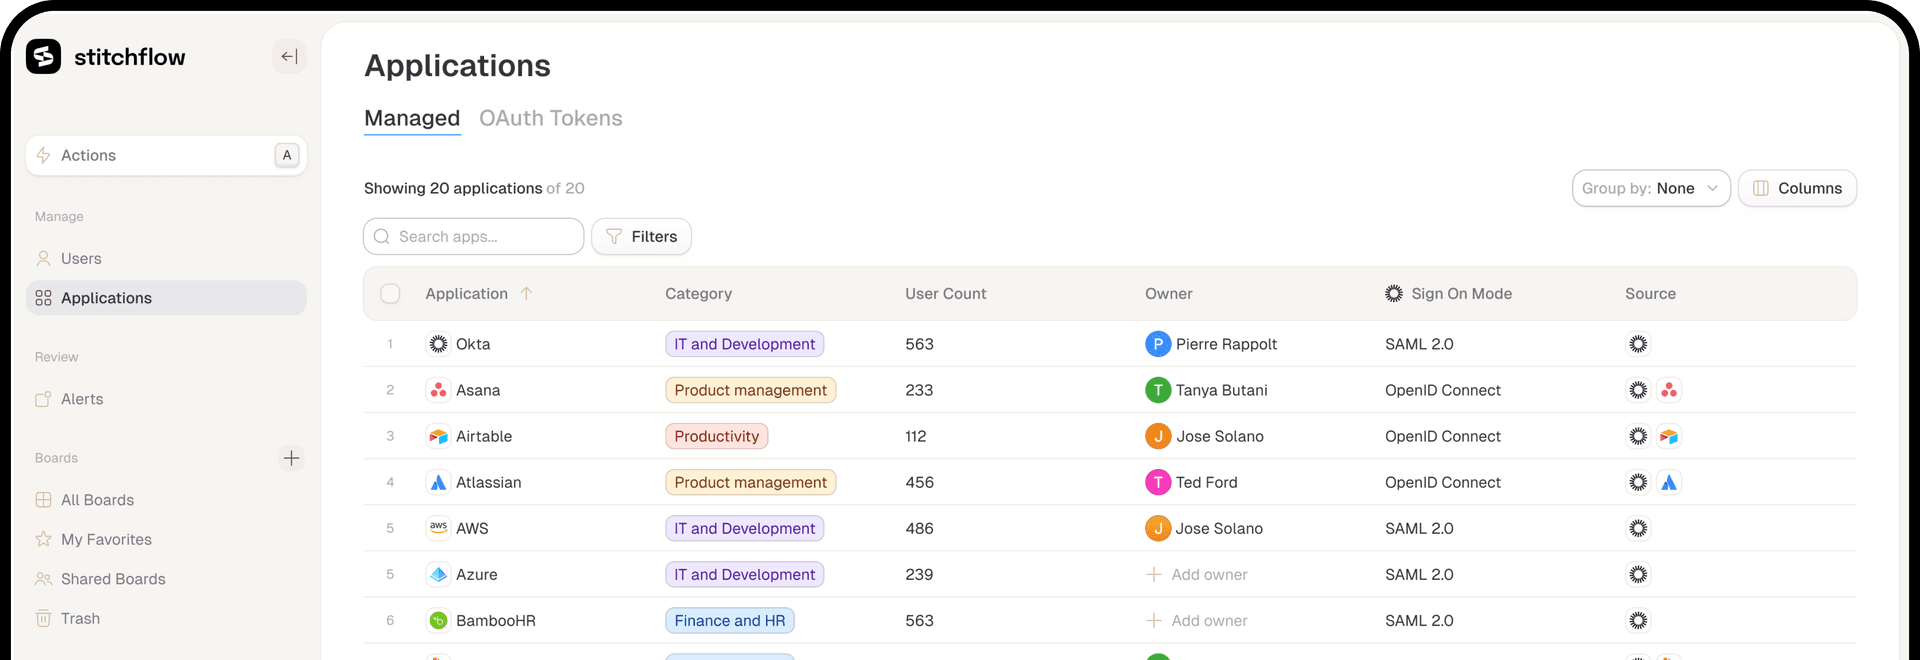Click Airtable's Productivity tag

tap(716, 436)
